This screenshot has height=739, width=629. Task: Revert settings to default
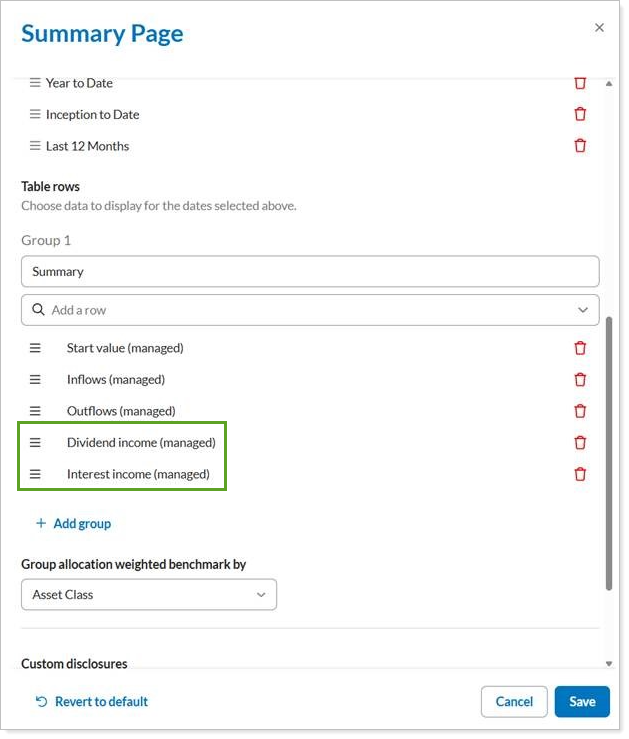point(91,702)
